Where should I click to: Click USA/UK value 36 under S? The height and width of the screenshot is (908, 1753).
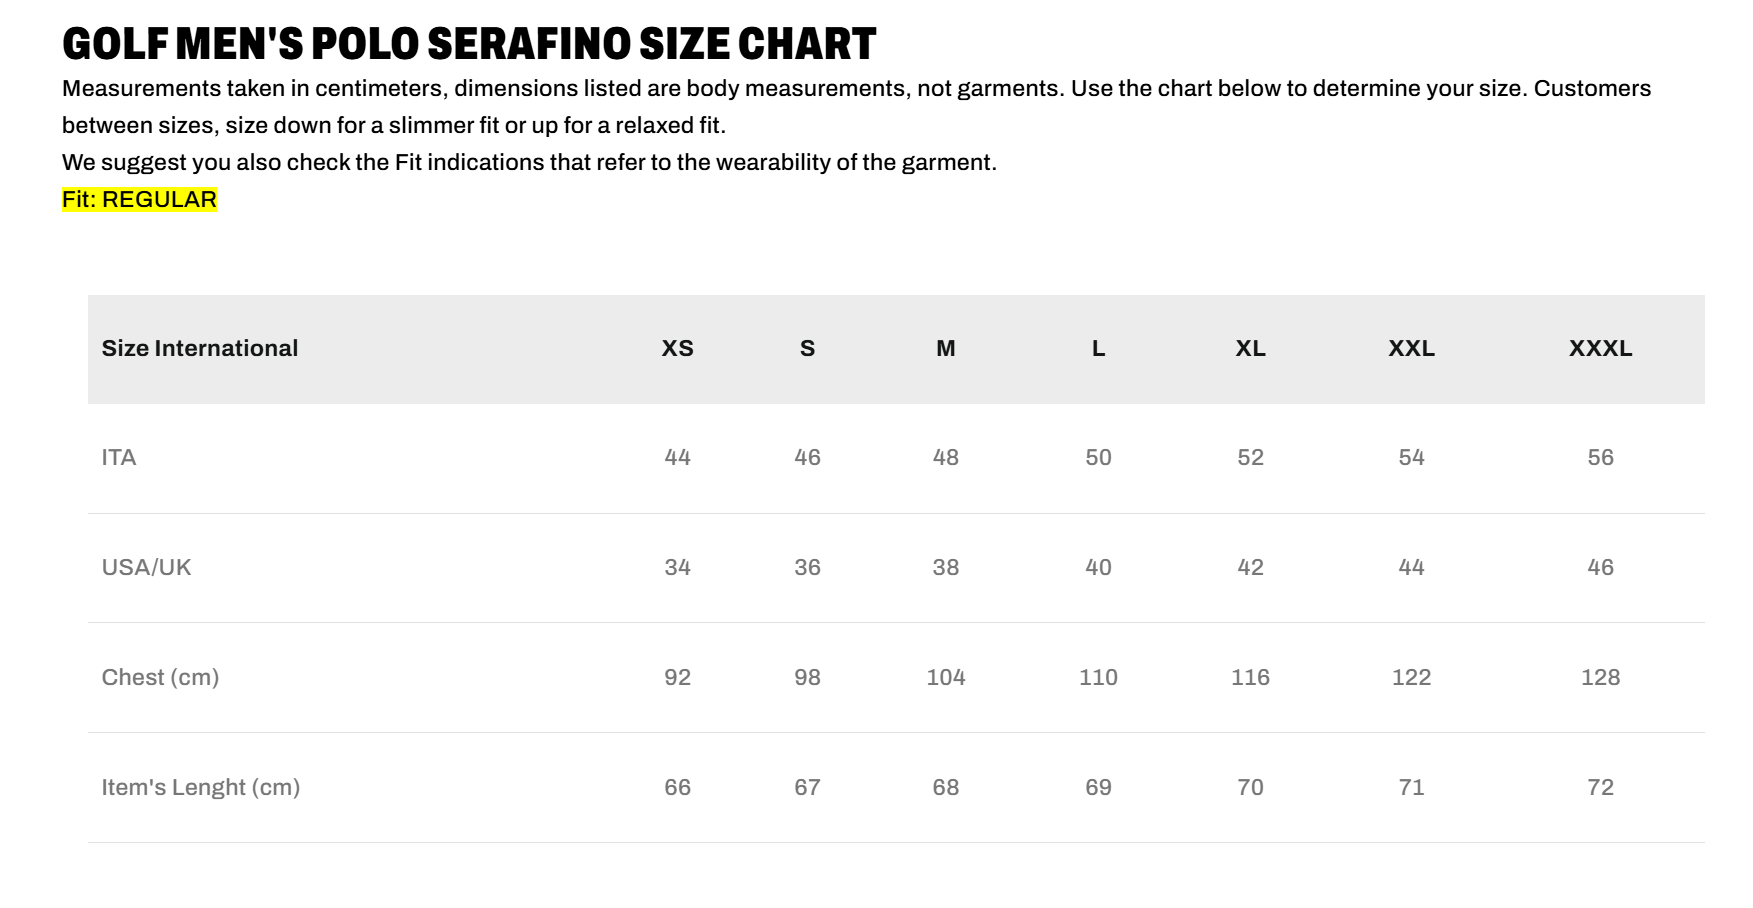[x=807, y=567]
